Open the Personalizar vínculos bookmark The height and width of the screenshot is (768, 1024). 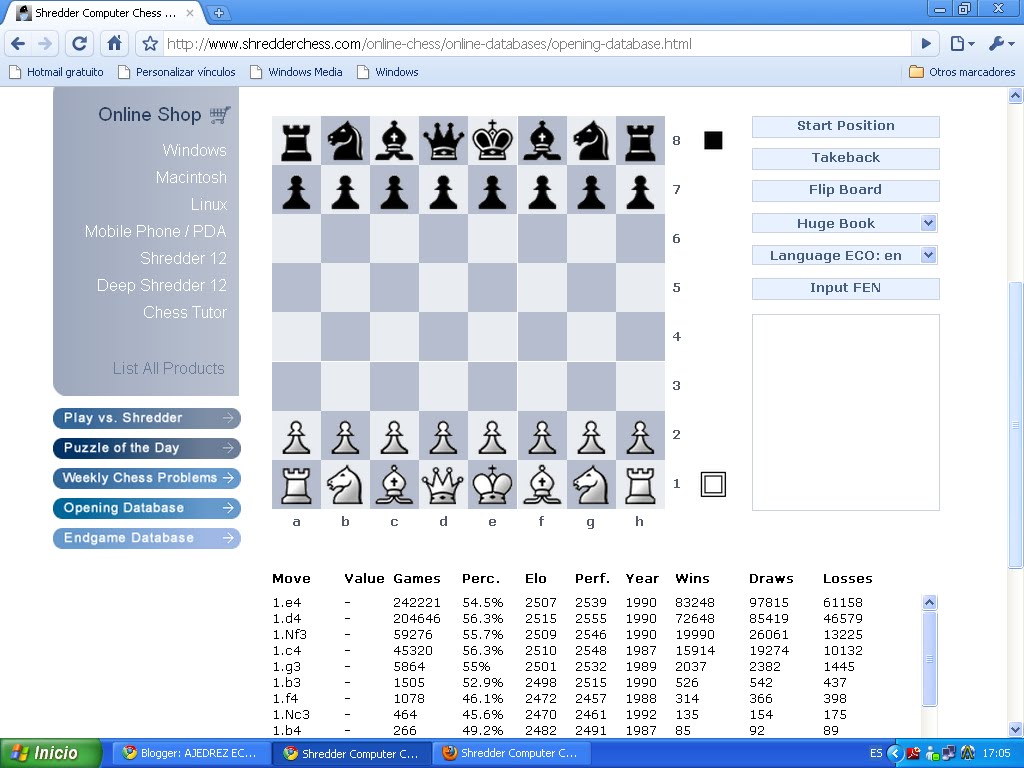(176, 72)
